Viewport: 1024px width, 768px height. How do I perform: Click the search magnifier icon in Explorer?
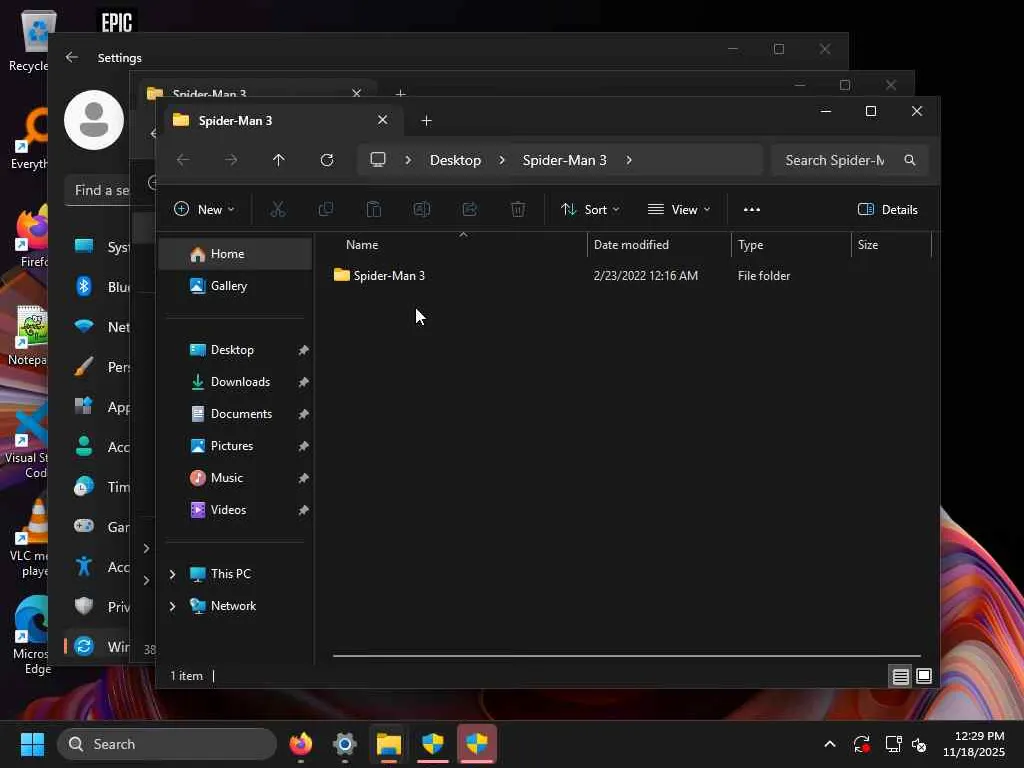point(910,160)
